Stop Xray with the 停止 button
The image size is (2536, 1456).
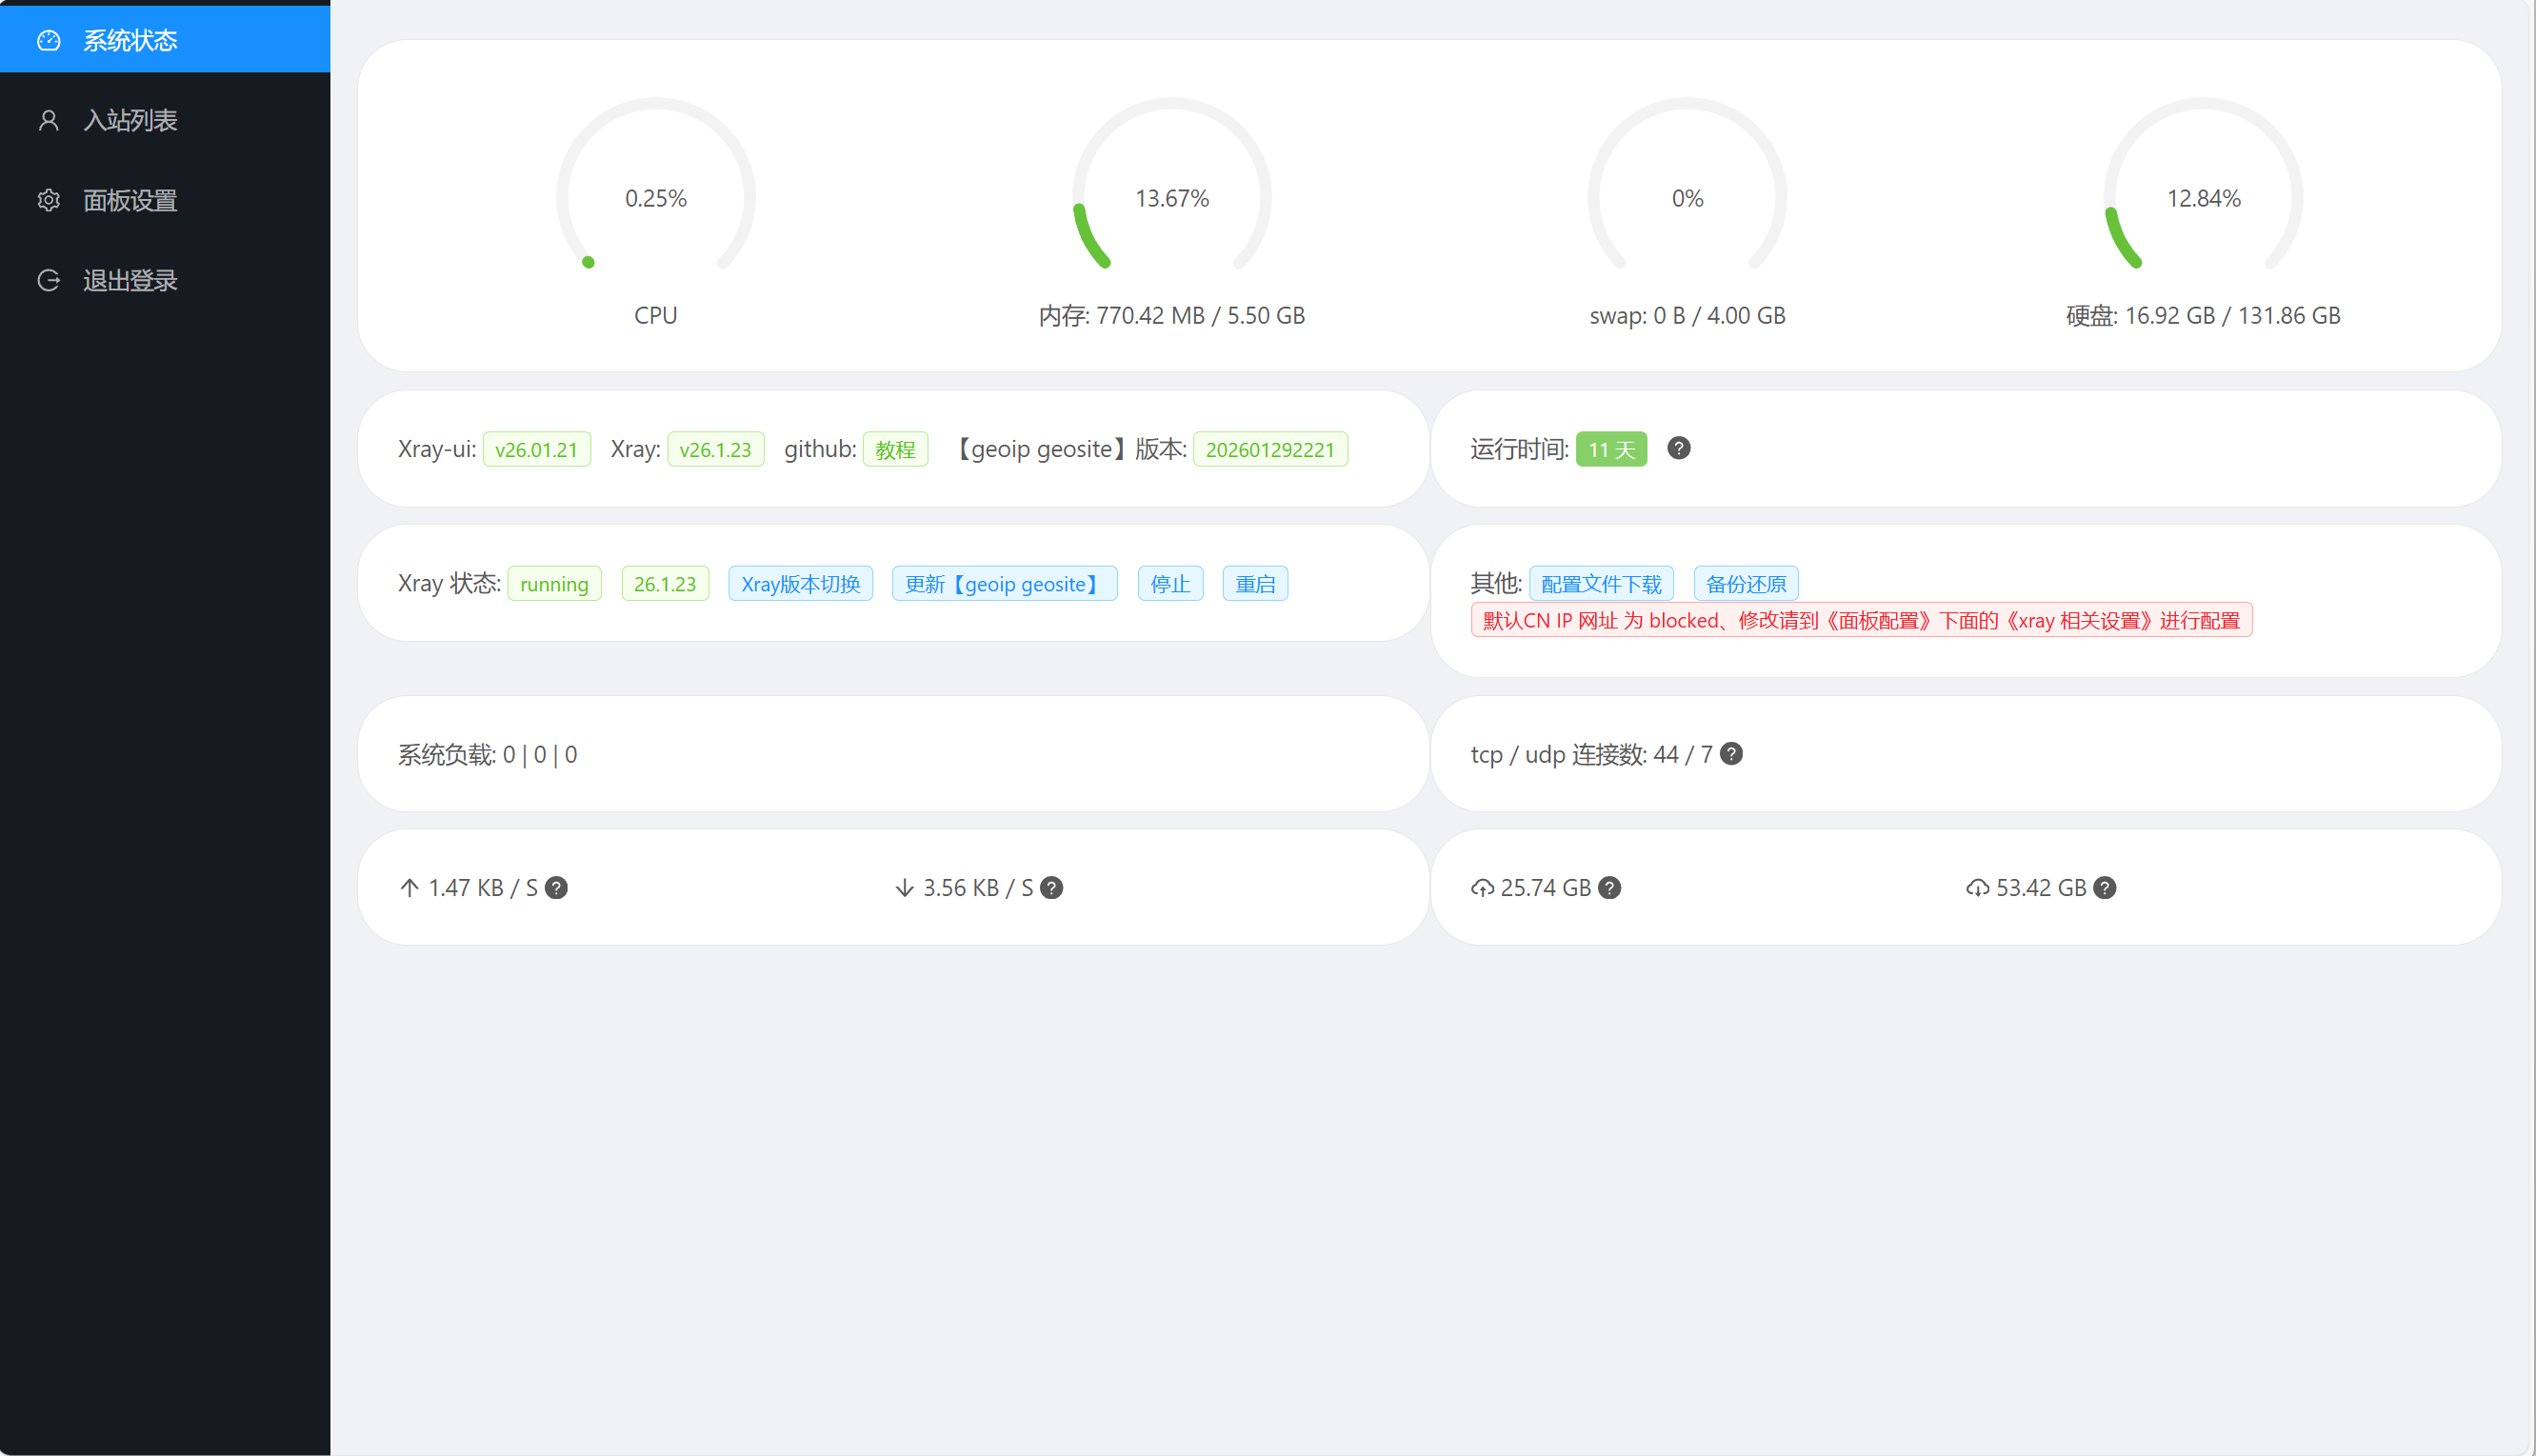point(1170,584)
